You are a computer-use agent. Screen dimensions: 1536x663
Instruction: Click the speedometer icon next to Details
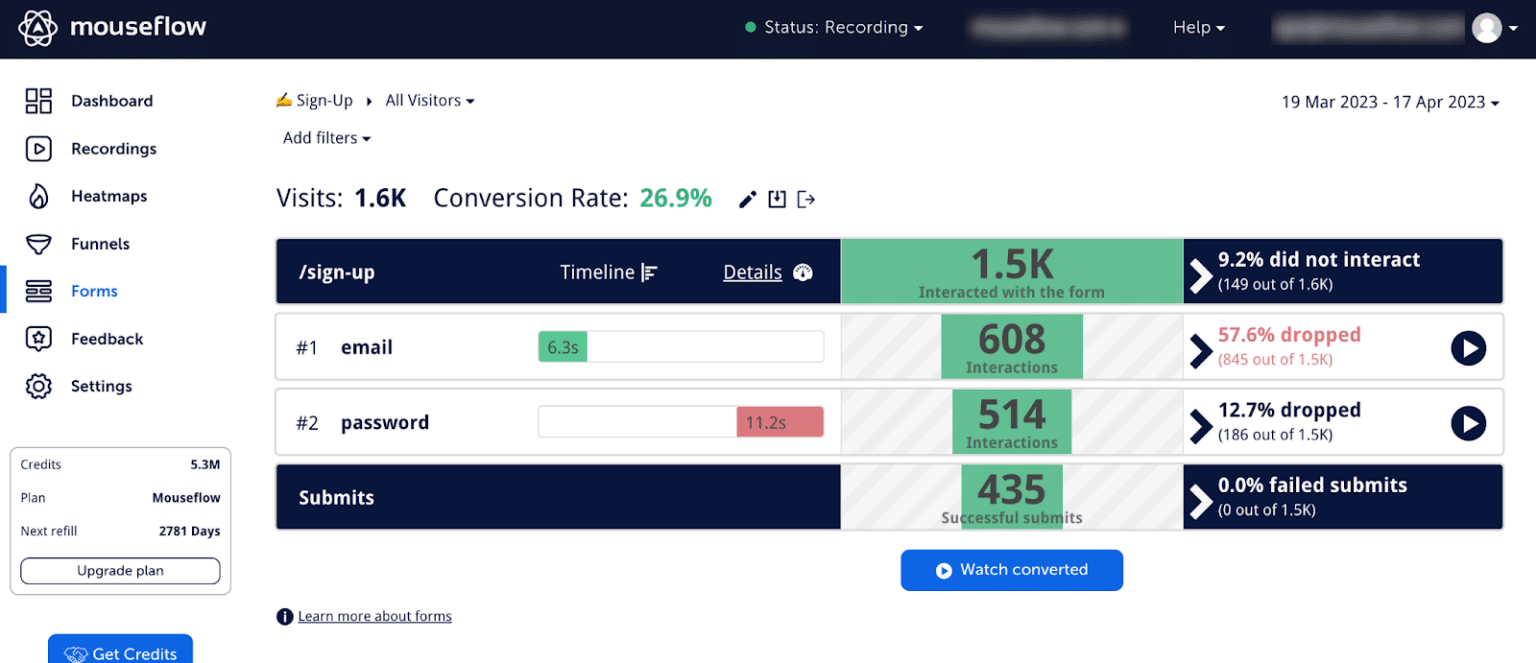click(803, 271)
